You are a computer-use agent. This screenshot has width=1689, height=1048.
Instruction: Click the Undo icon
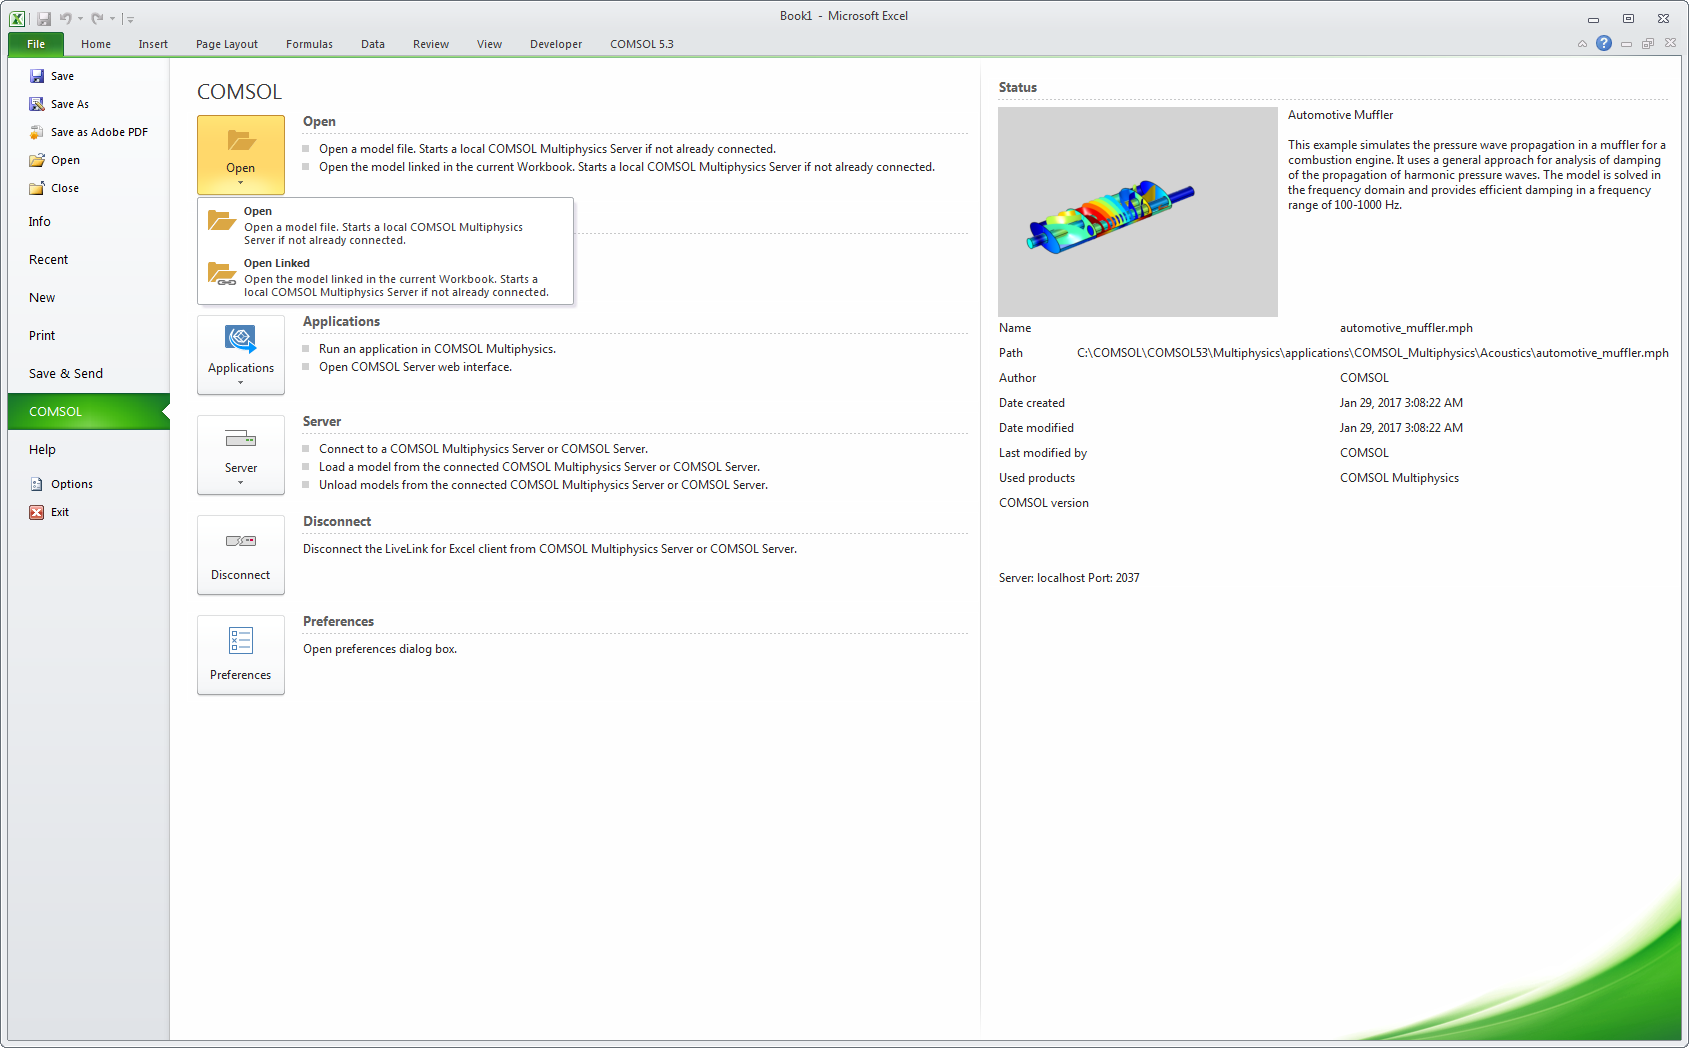click(64, 17)
